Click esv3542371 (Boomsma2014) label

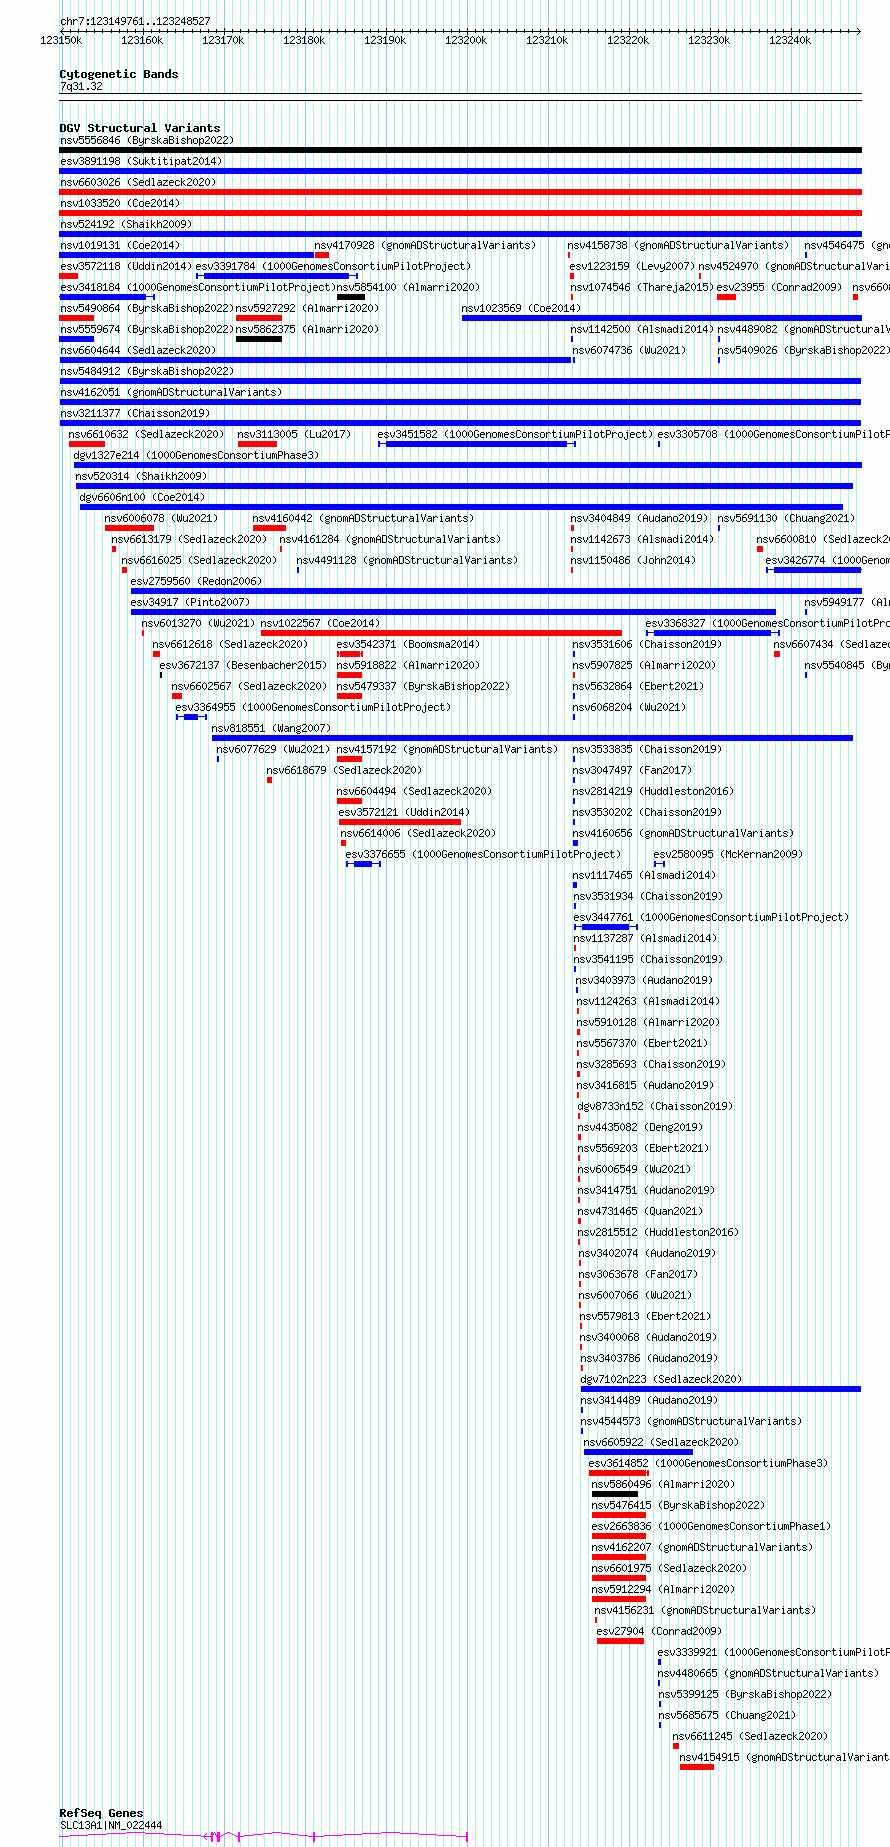point(408,645)
